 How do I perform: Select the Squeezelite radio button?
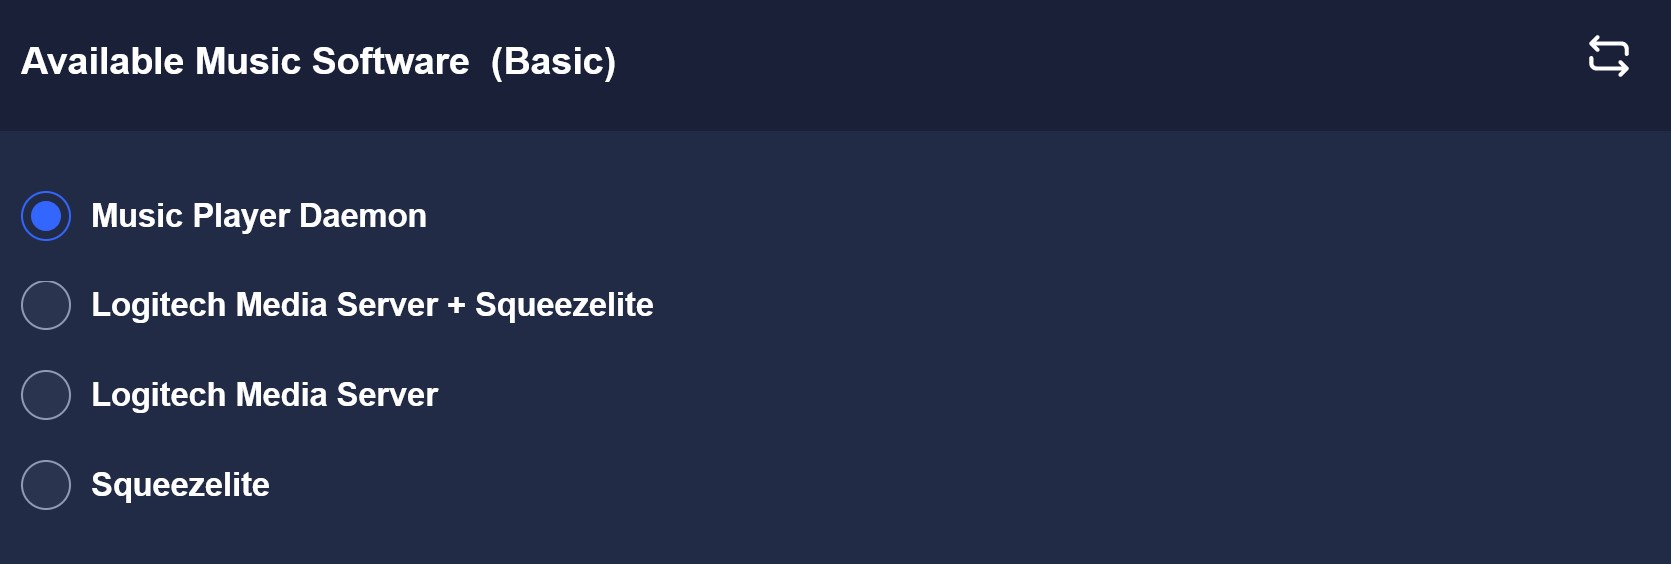pyautogui.click(x=46, y=485)
